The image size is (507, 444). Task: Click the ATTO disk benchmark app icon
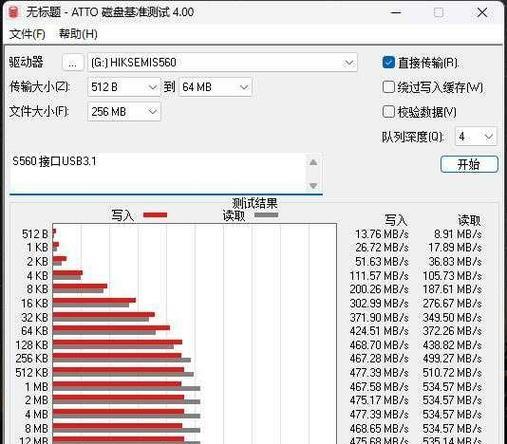coord(13,12)
